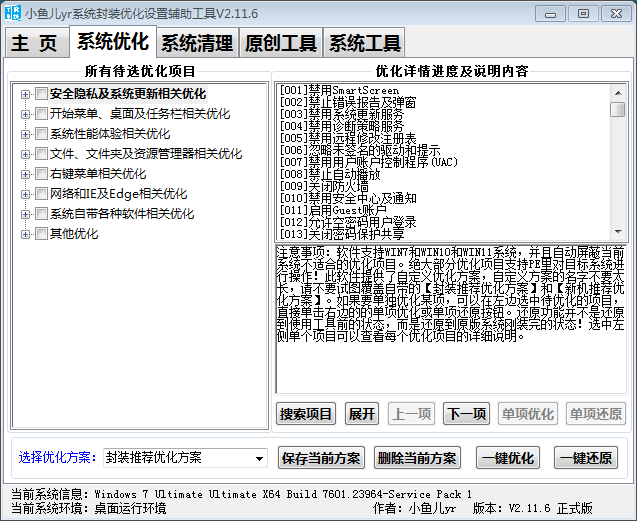Click the 一键还原 button
The image size is (637, 521).
click(x=586, y=458)
